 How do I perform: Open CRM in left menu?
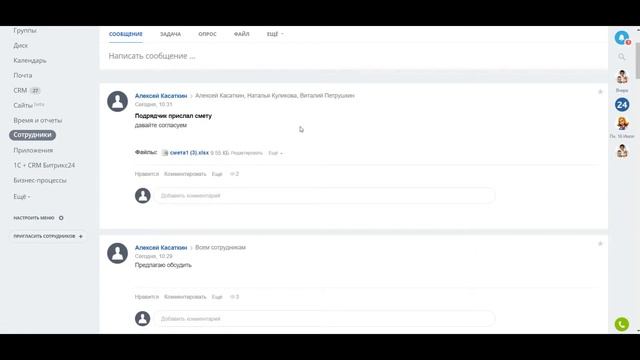[x=20, y=90]
